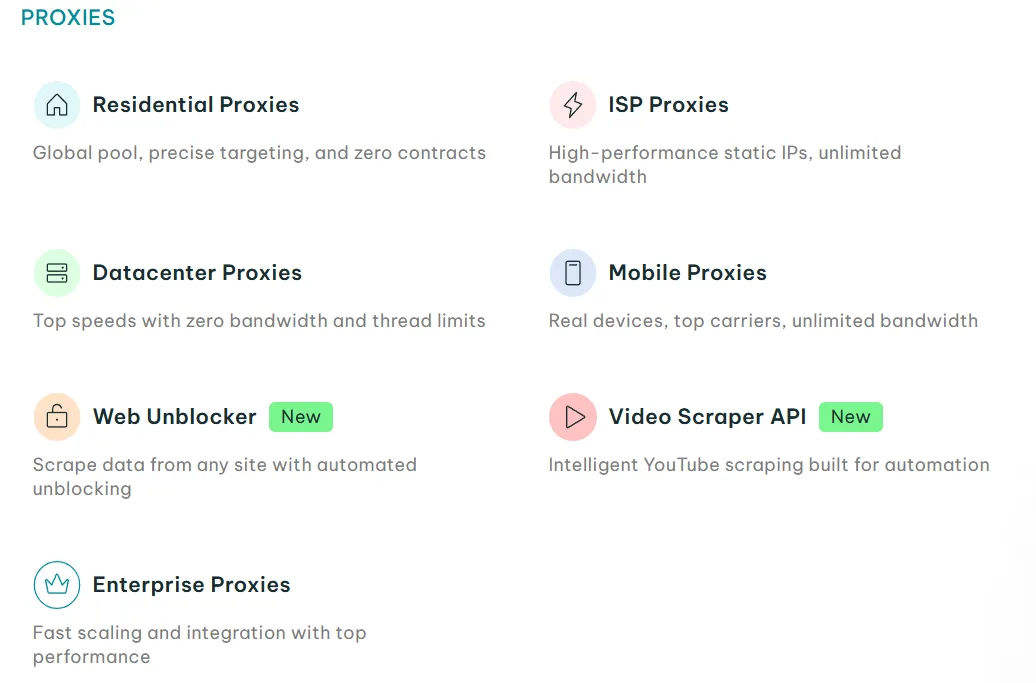Click the Residential Proxies description text
The height and width of the screenshot is (683, 1036).
260,152
